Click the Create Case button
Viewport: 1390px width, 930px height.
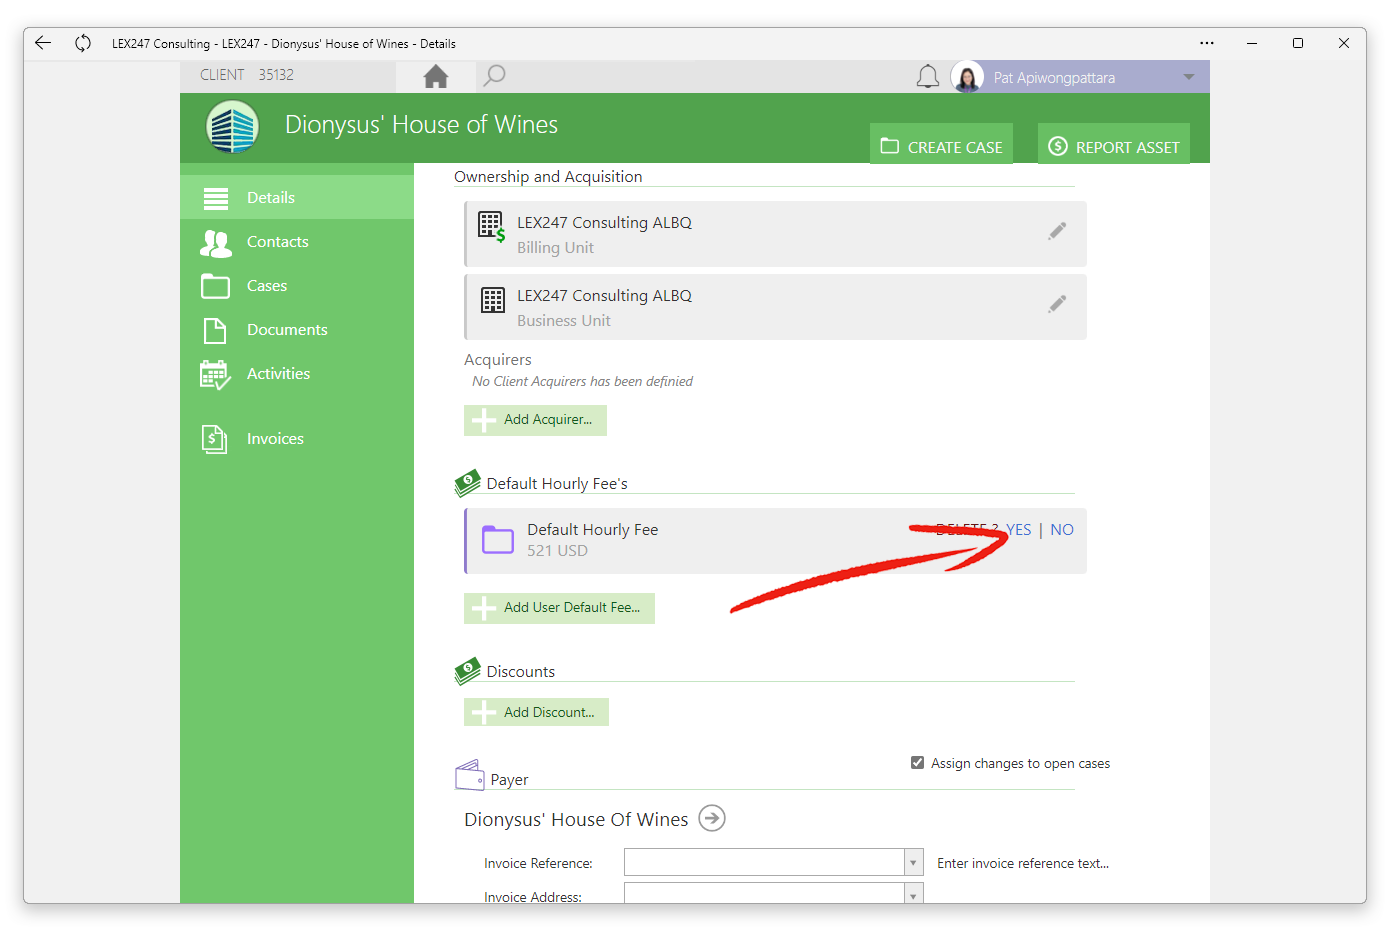pyautogui.click(x=941, y=146)
